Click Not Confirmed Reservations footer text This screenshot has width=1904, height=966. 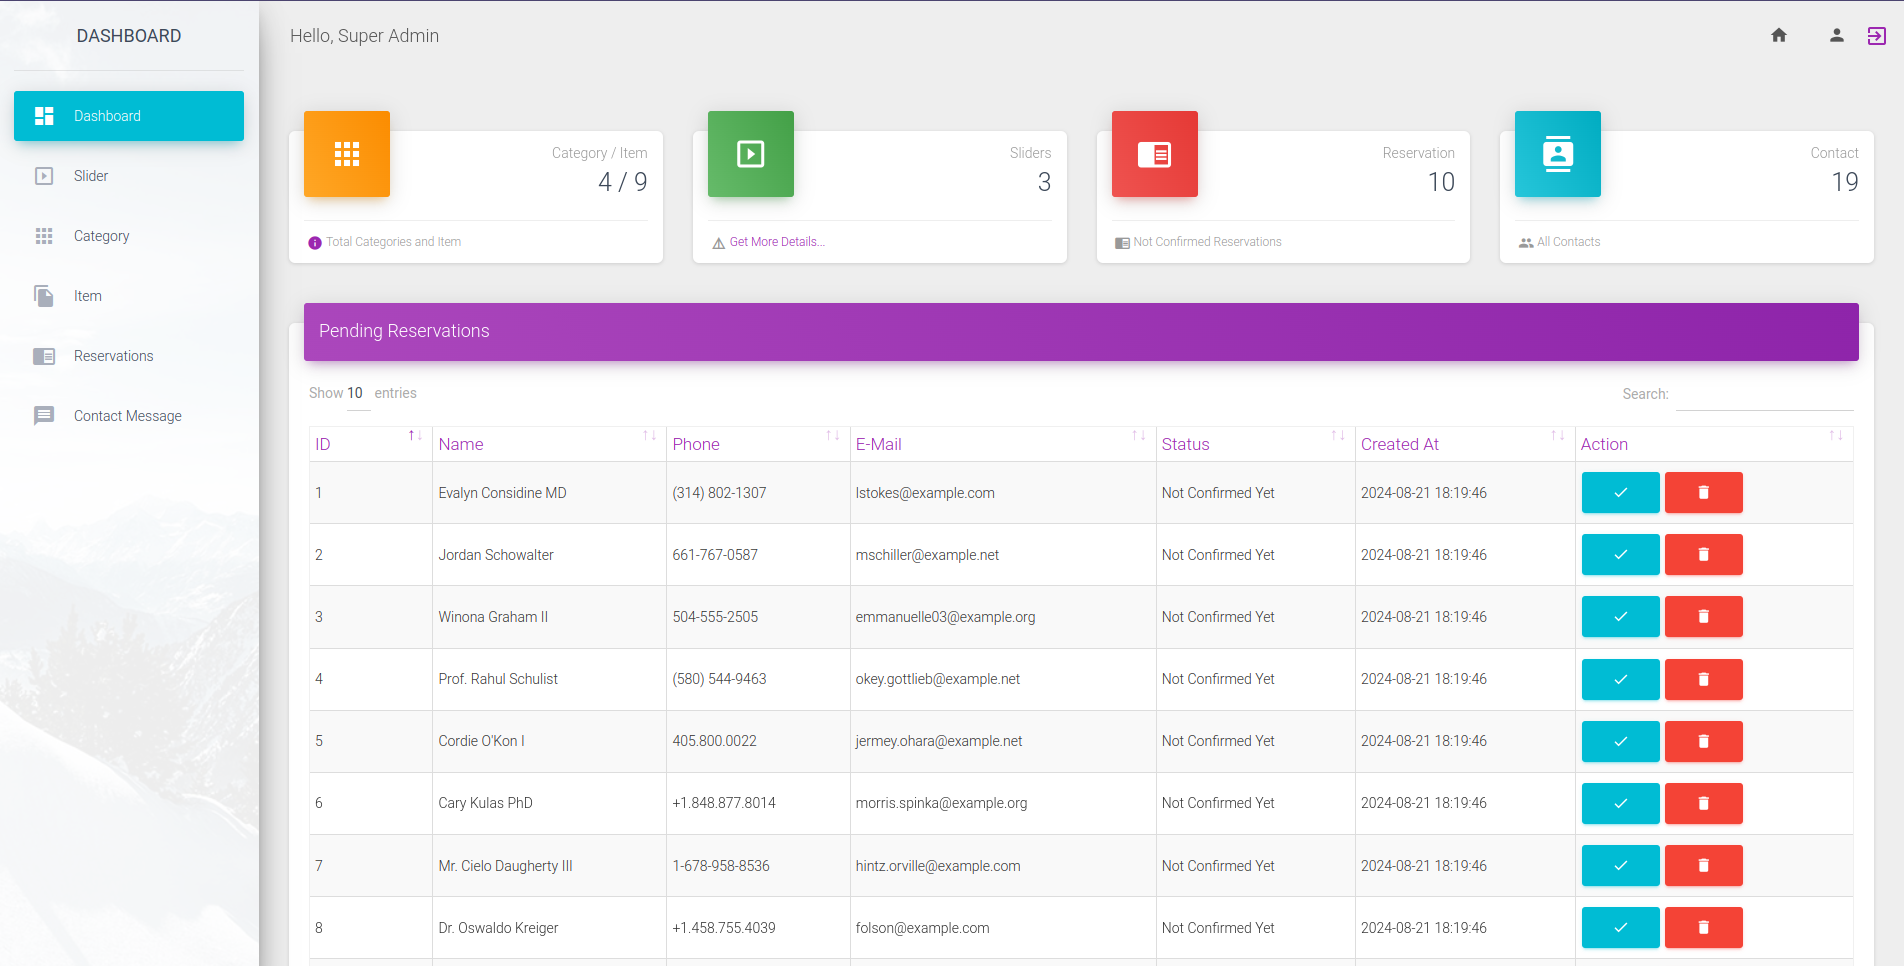pos(1207,242)
